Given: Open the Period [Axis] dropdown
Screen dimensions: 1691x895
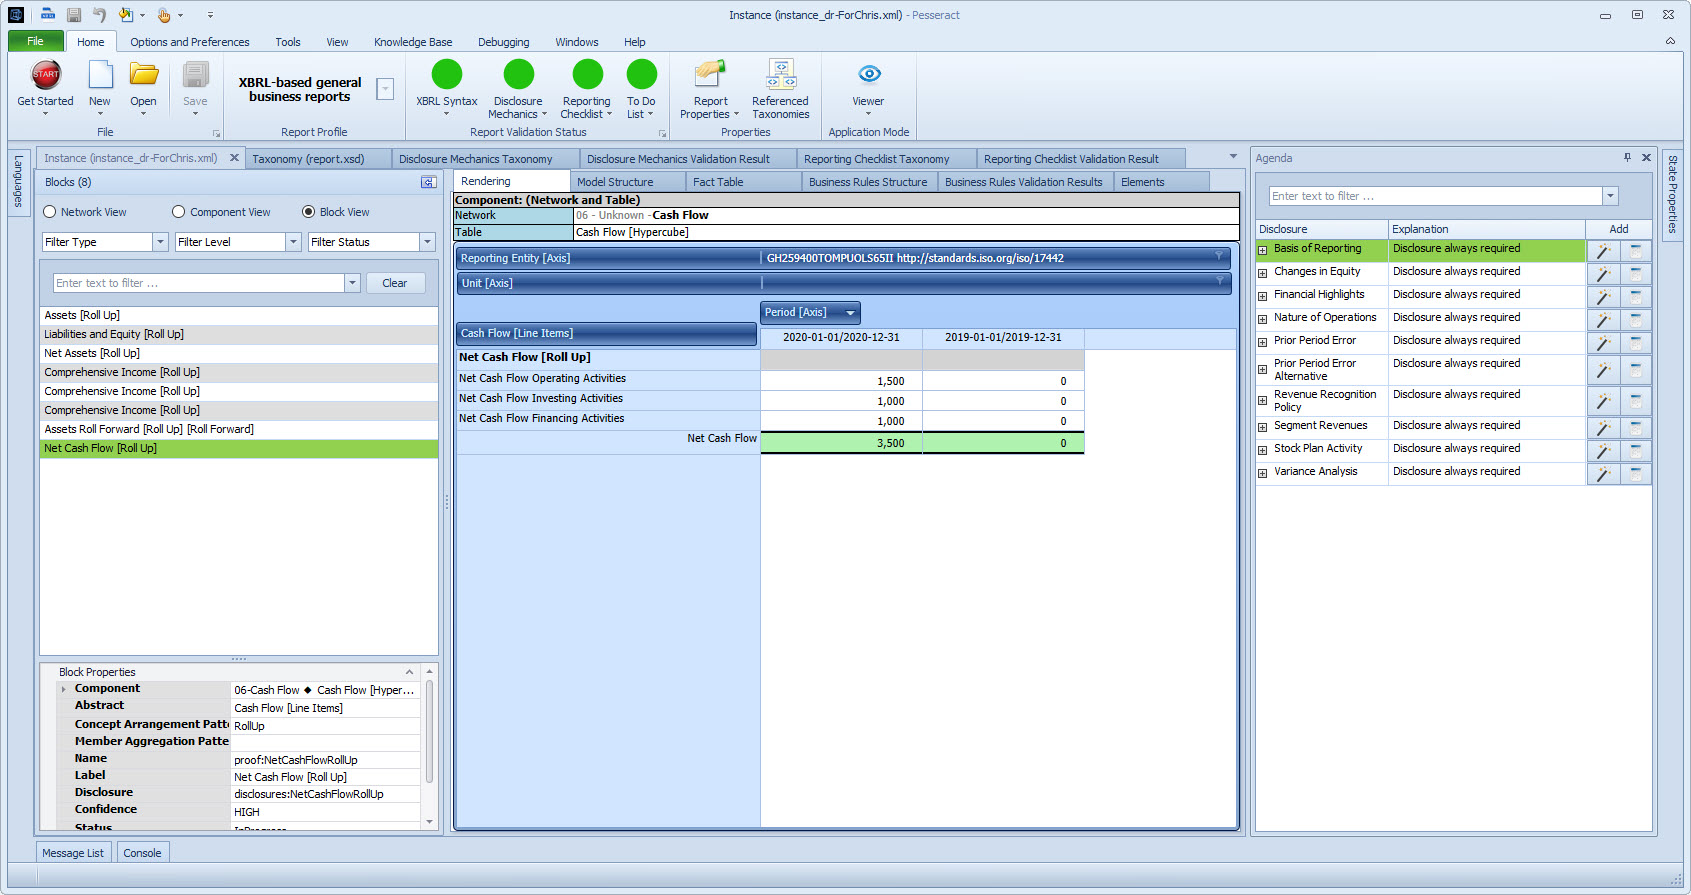Looking at the screenshot, I should coord(851,313).
